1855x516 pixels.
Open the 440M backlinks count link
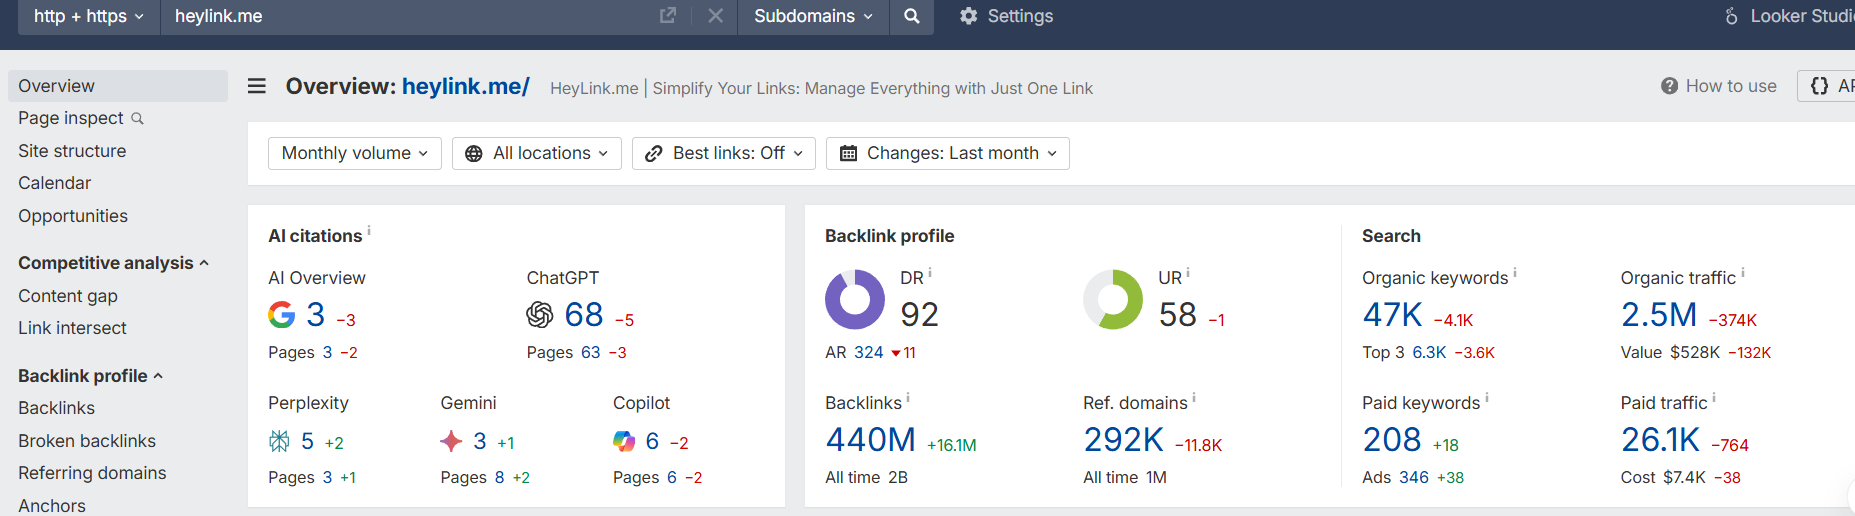870,440
